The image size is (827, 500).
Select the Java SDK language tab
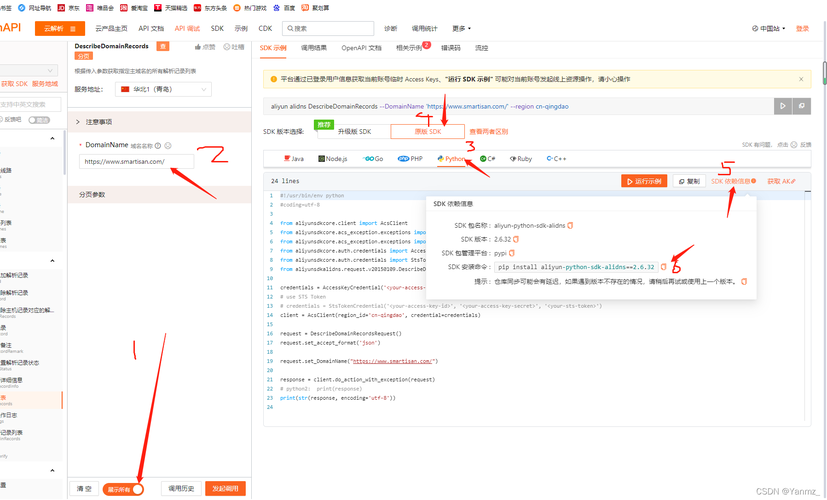point(294,158)
